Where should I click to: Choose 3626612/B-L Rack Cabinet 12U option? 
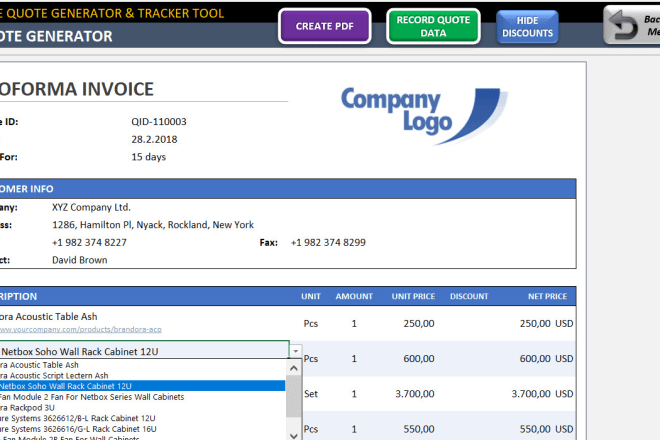click(143, 418)
